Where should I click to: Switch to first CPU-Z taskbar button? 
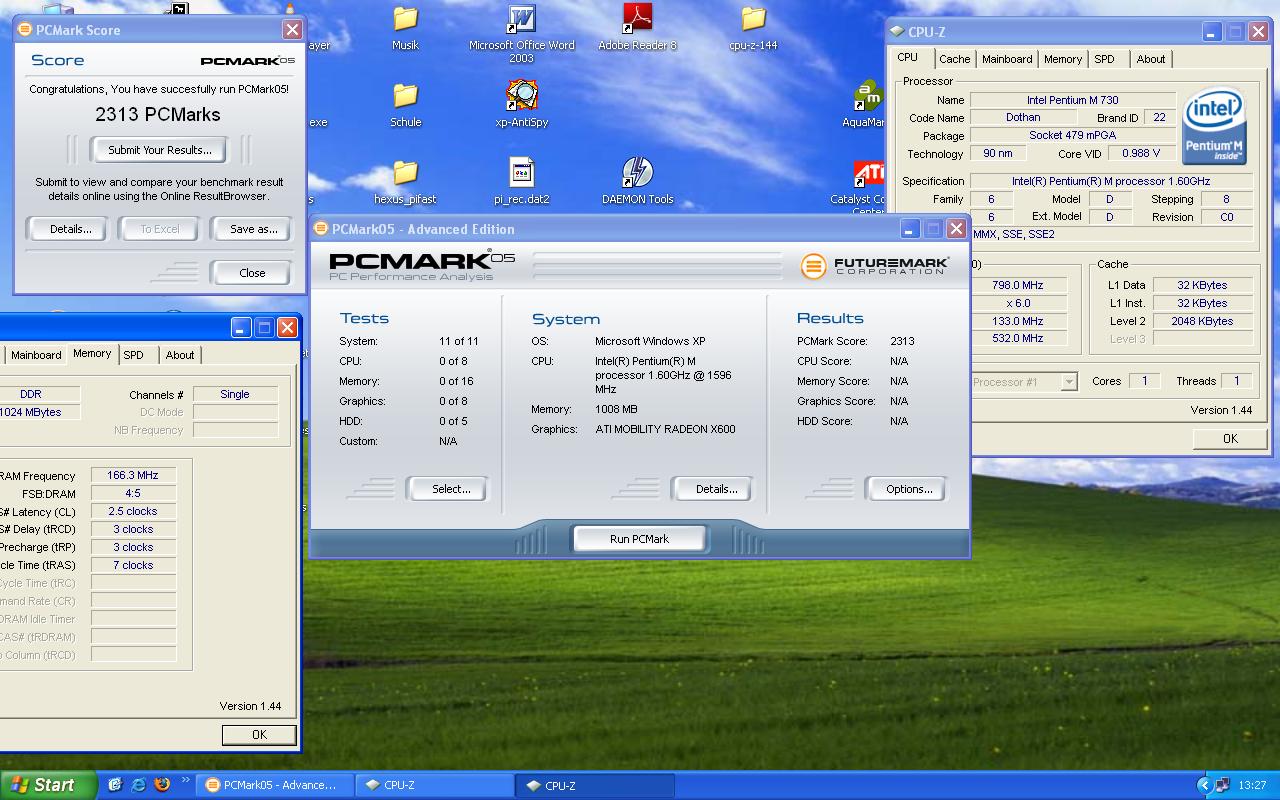coord(433,785)
